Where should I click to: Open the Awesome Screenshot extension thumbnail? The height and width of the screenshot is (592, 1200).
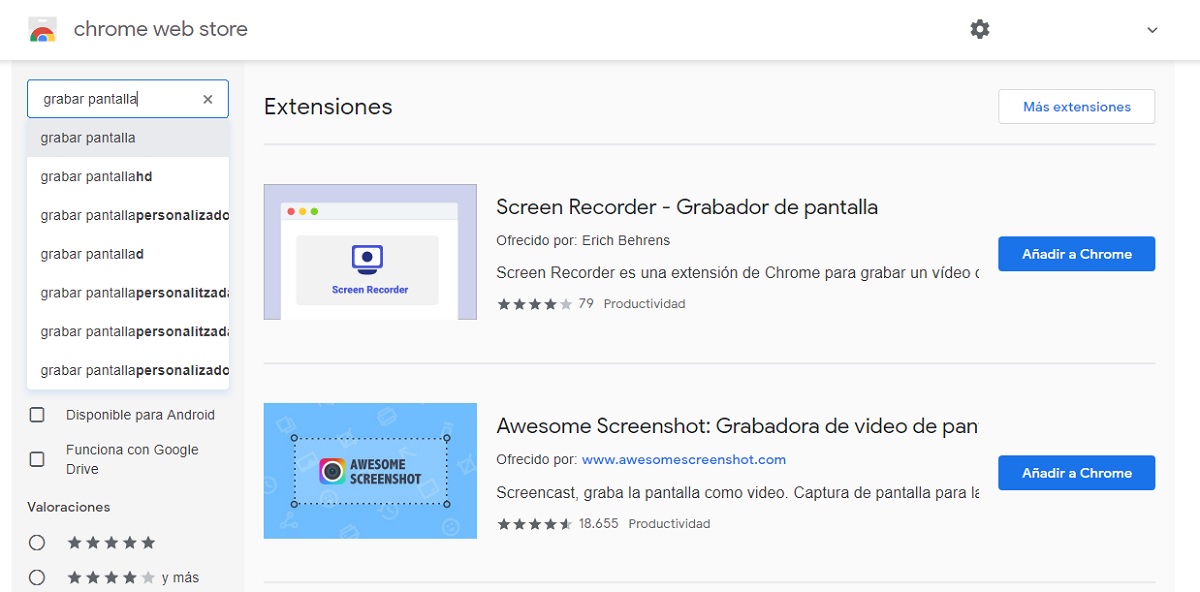tap(370, 471)
